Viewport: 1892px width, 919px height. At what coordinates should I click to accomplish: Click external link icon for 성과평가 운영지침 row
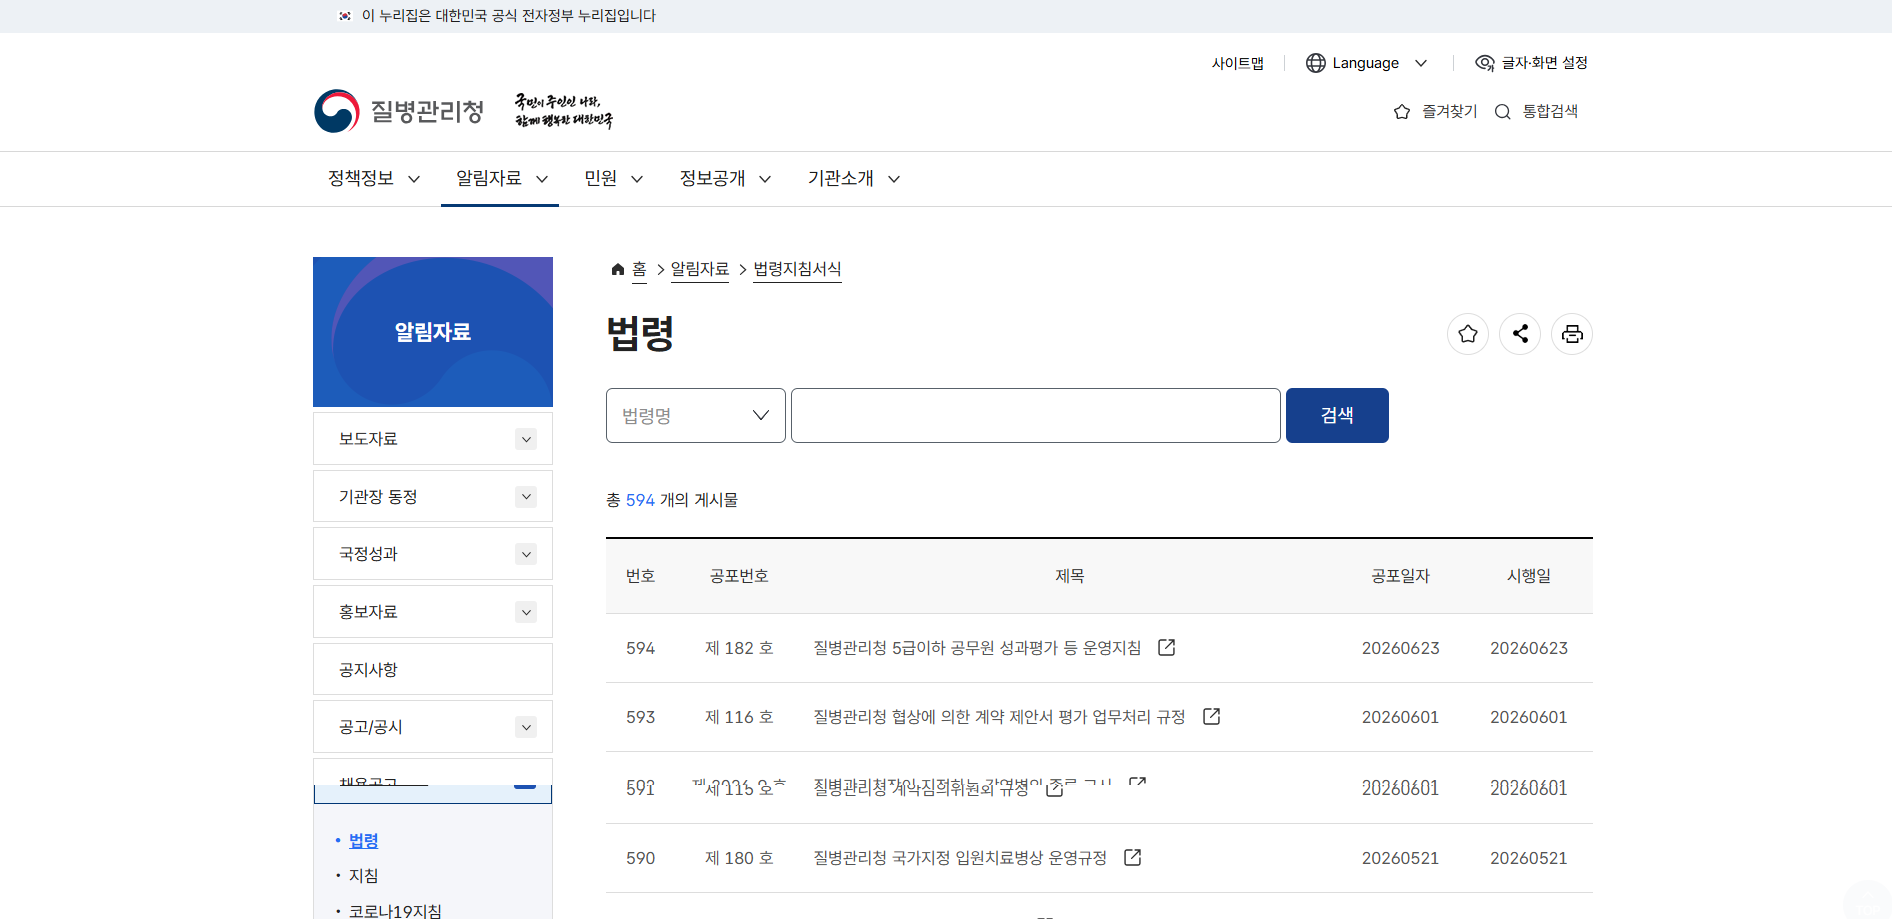click(1166, 647)
